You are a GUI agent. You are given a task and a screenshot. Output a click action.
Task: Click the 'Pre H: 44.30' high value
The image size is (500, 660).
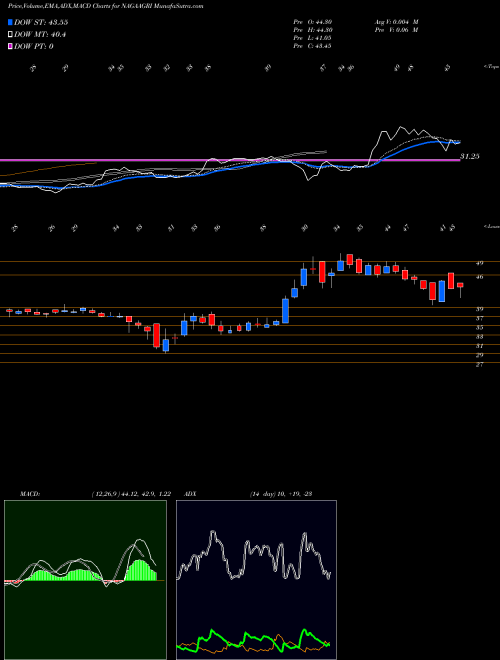click(312, 30)
